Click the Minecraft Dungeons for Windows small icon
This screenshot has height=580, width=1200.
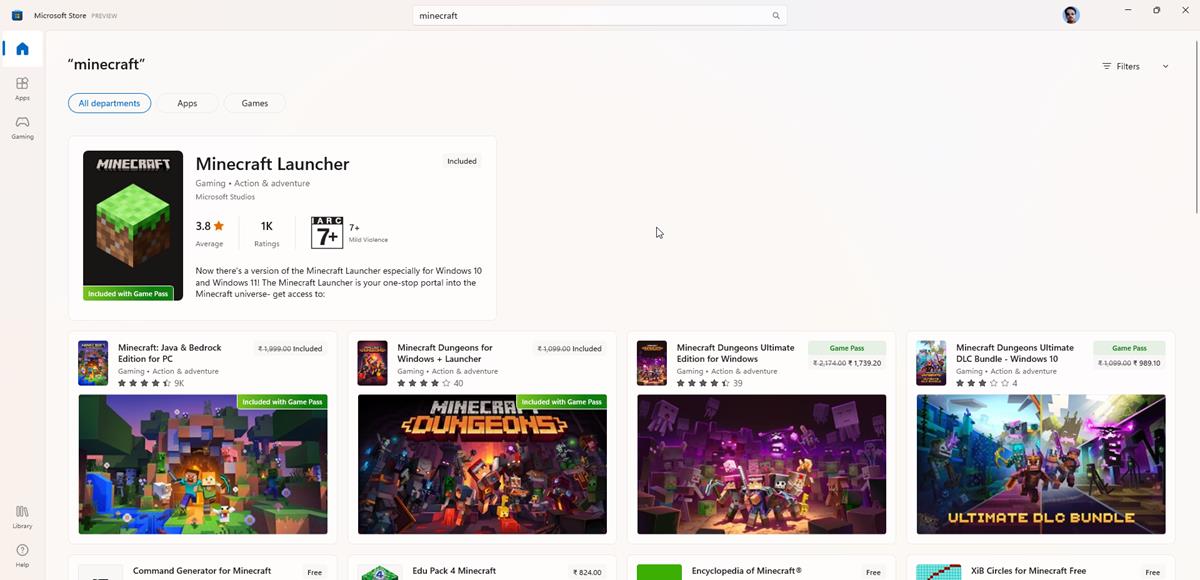click(x=372, y=362)
